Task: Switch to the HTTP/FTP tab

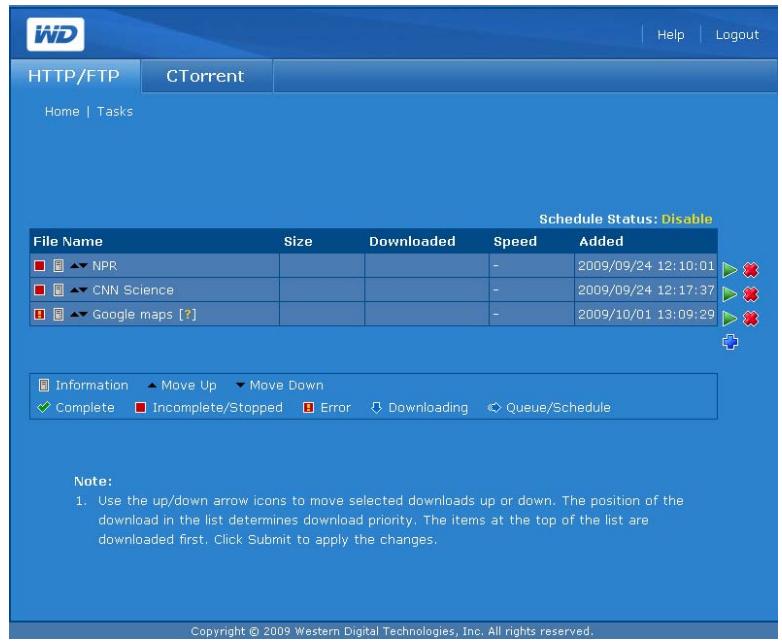Action: [x=74, y=76]
